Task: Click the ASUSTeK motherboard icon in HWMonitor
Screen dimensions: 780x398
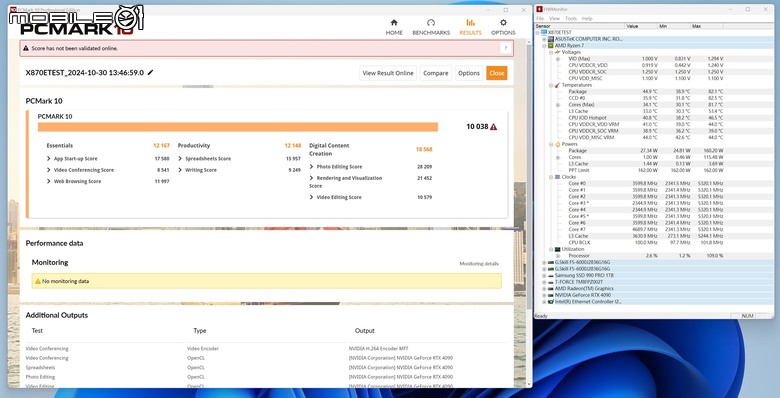Action: coord(551,39)
